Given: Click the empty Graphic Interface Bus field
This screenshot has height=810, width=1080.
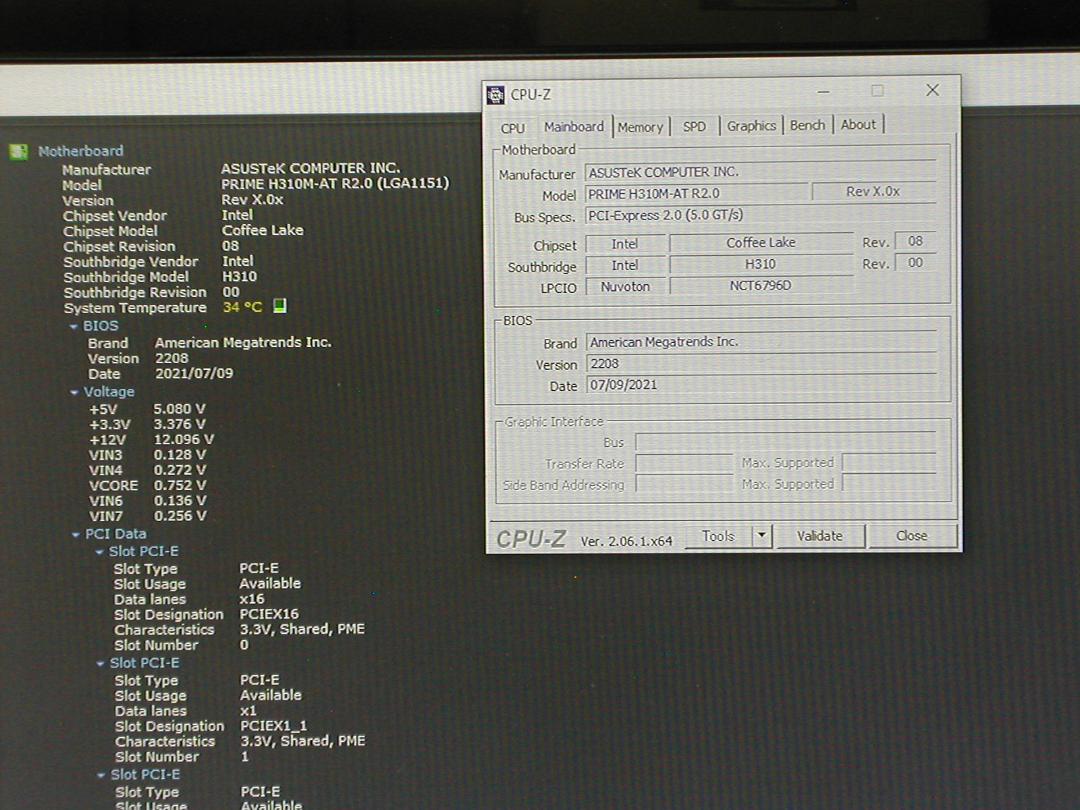Looking at the screenshot, I should 785,441.
